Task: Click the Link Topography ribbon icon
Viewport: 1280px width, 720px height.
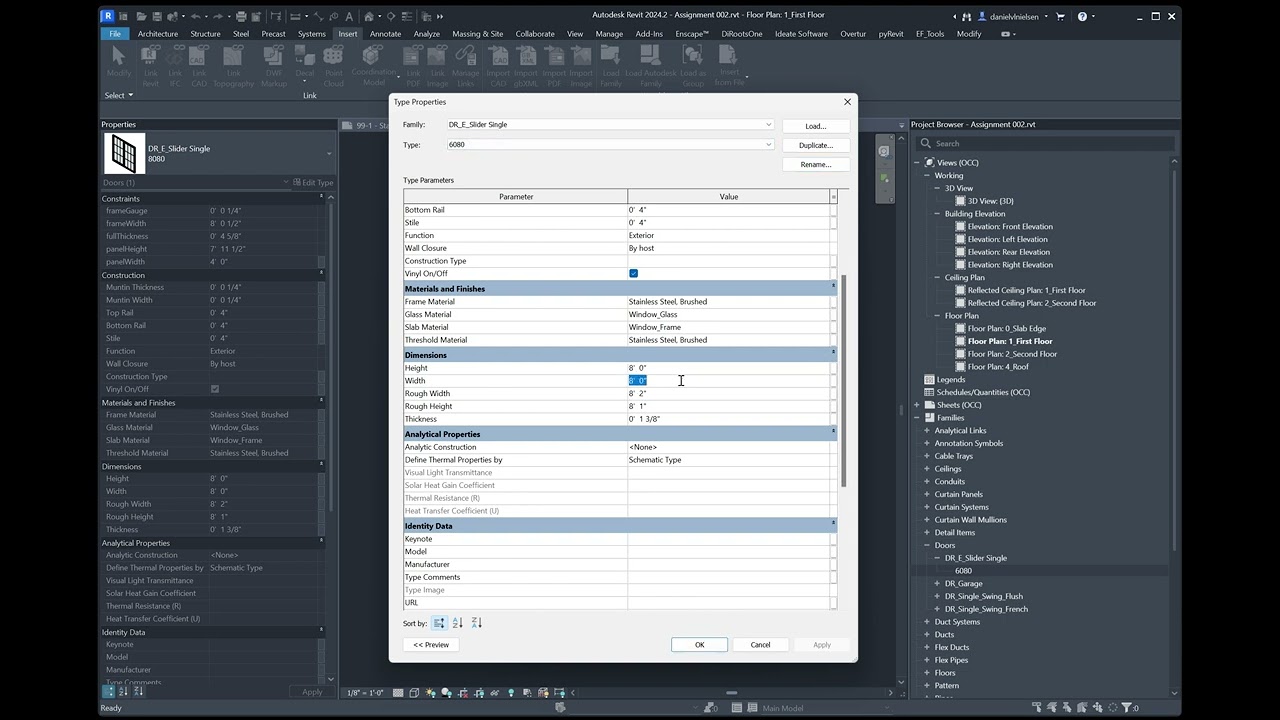Action: coord(234,66)
